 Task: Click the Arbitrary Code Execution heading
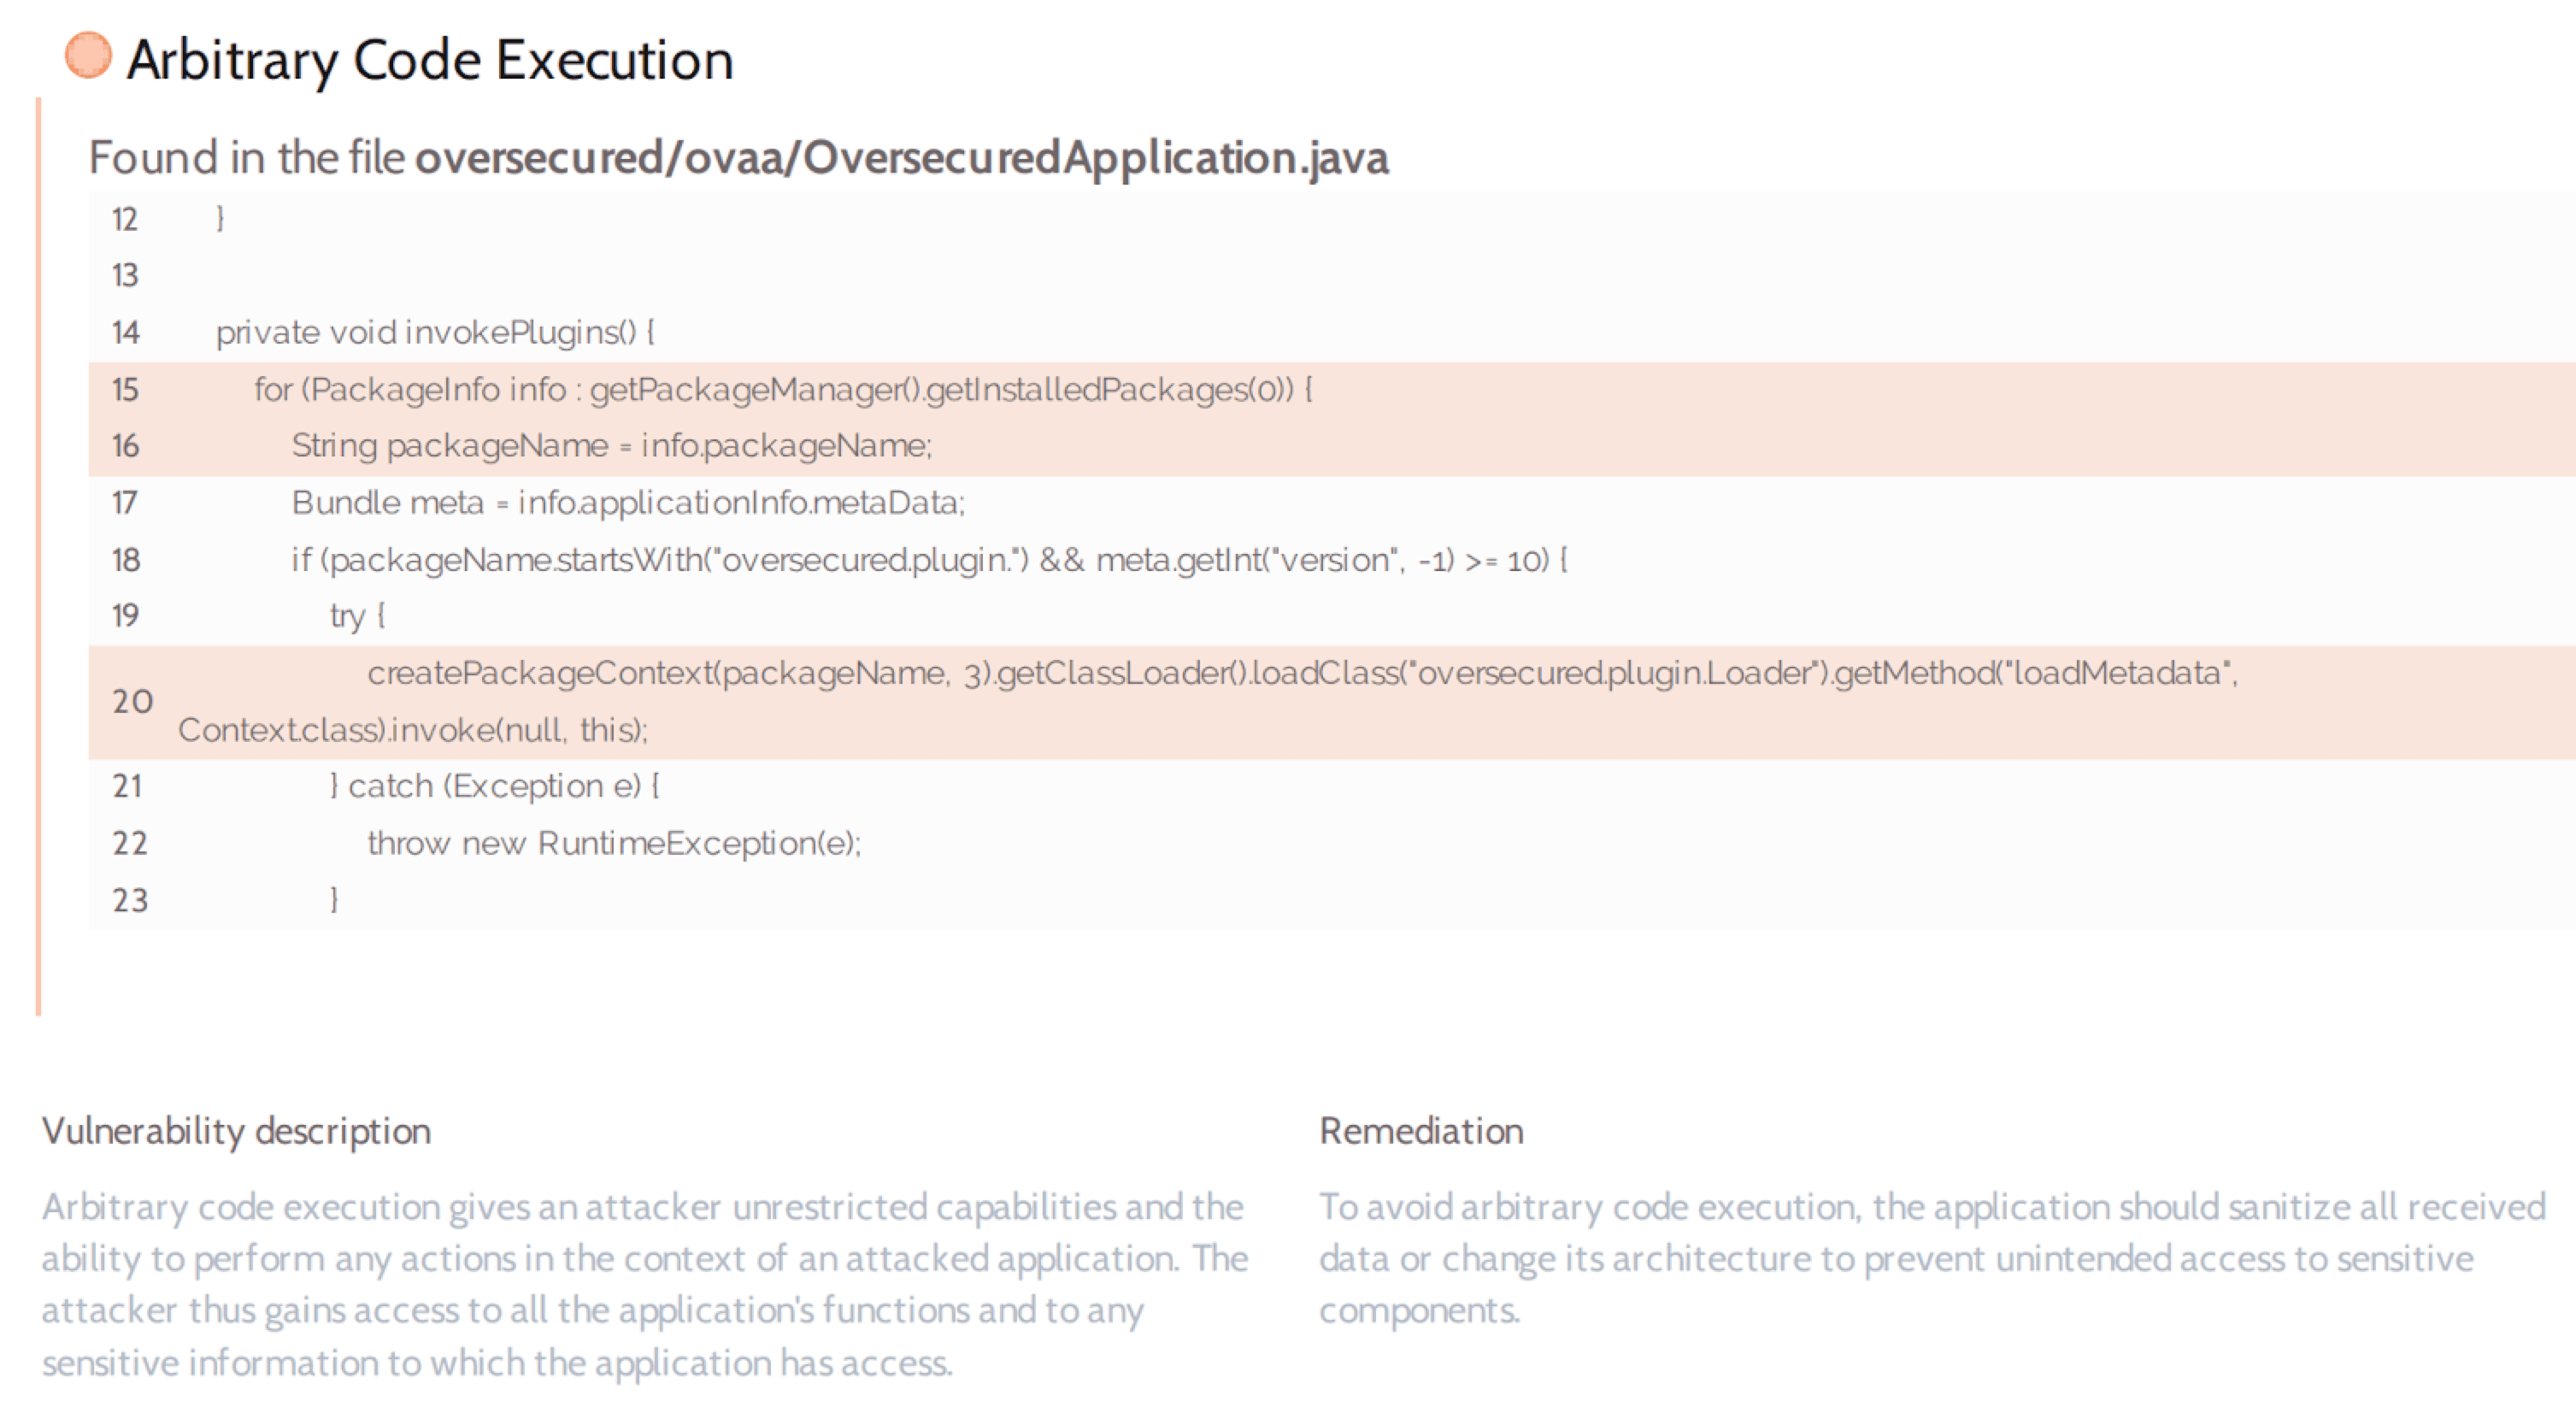[430, 60]
